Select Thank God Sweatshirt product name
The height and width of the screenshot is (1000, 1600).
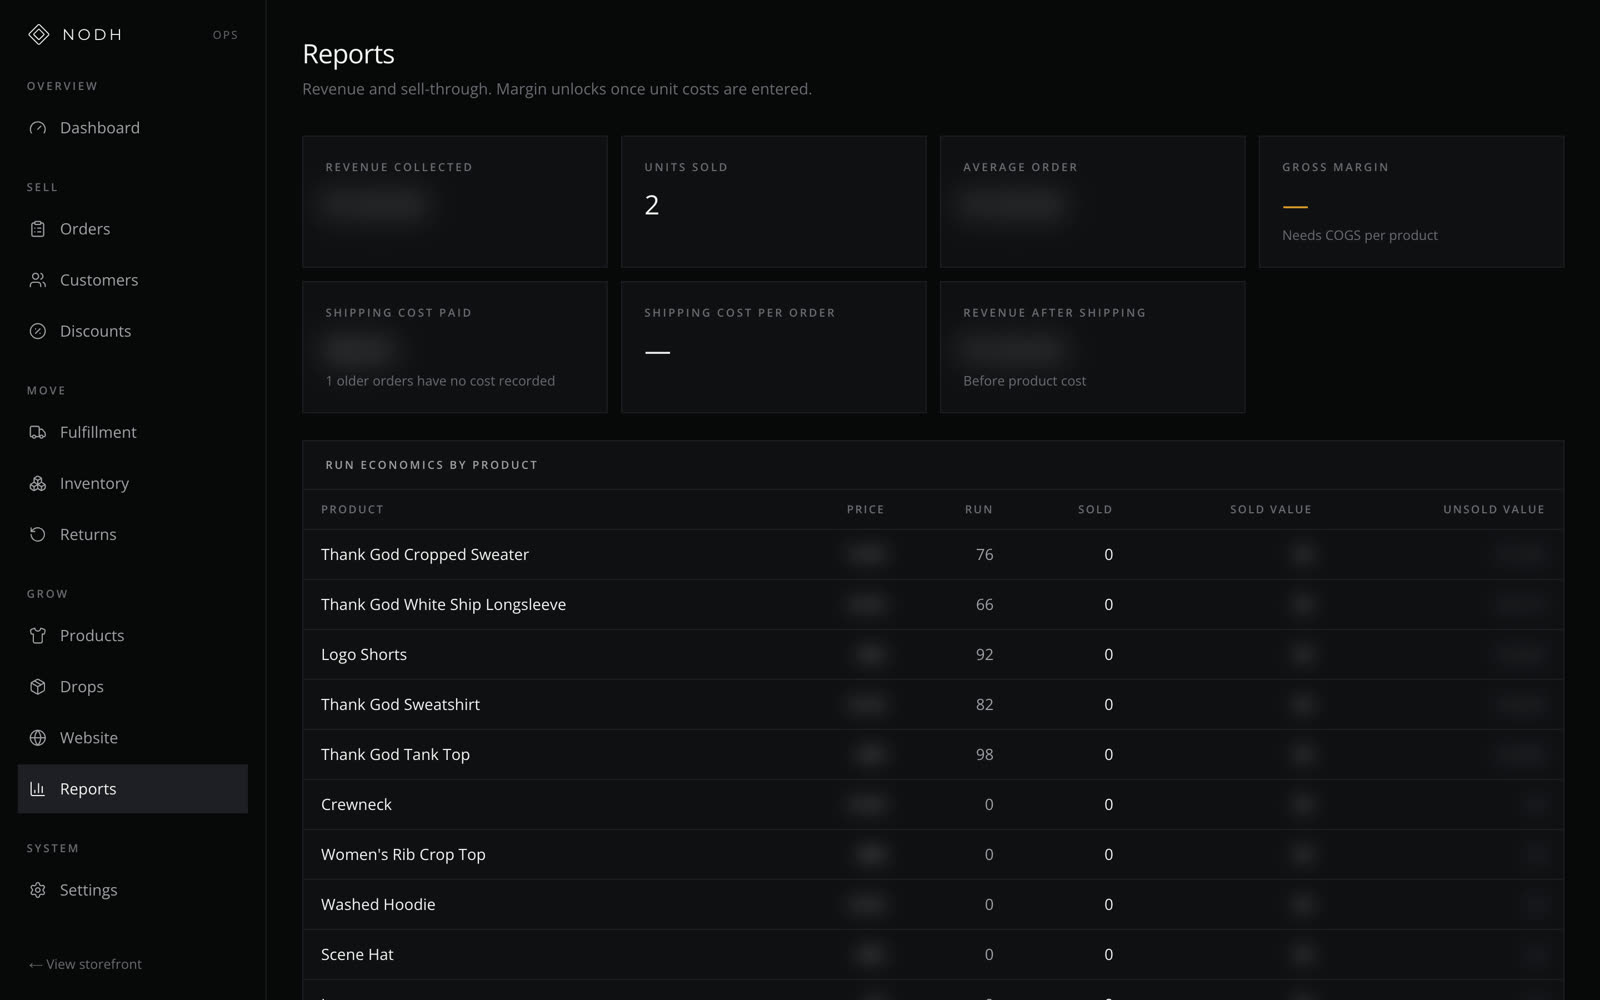pyautogui.click(x=400, y=704)
